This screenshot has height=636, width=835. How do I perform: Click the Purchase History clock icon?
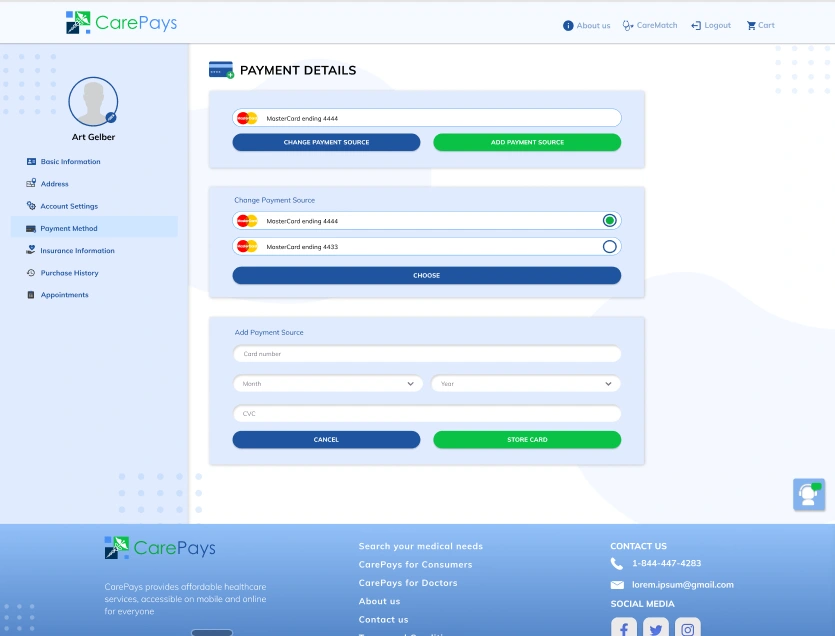31,273
